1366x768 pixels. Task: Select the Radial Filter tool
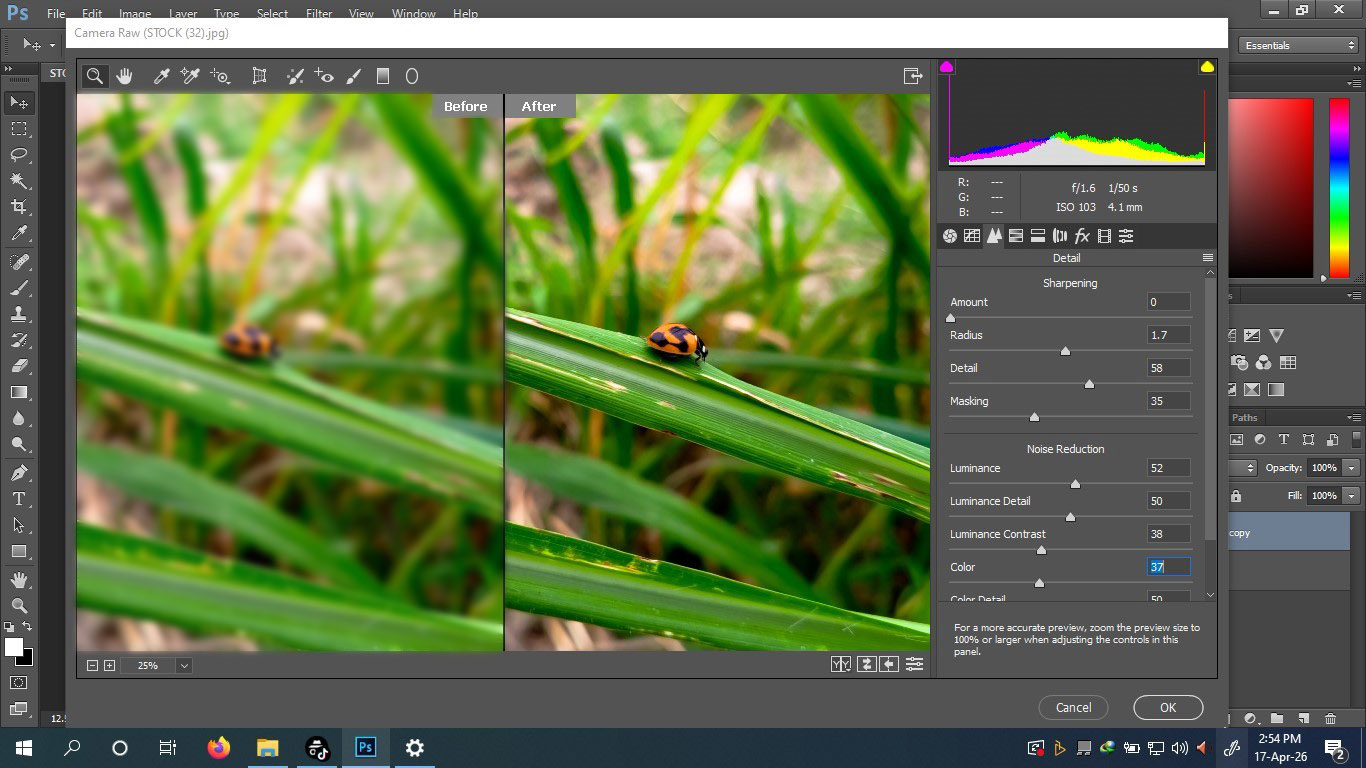tap(411, 76)
